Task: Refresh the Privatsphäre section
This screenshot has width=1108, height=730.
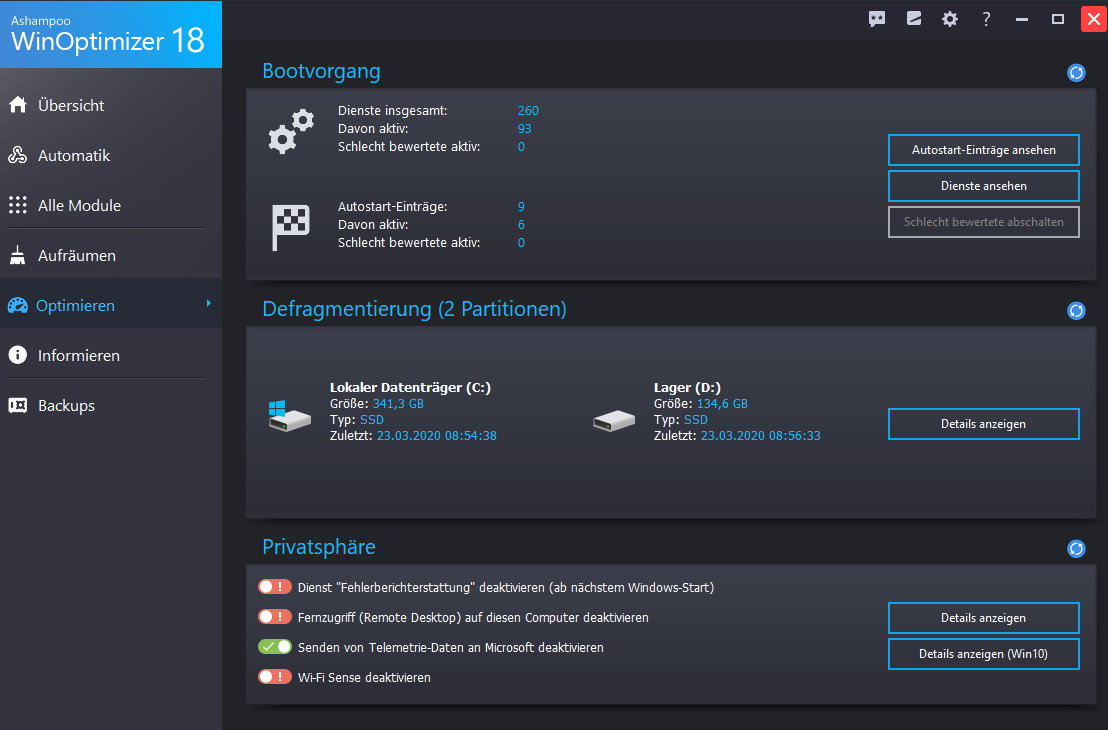Action: pos(1076,548)
